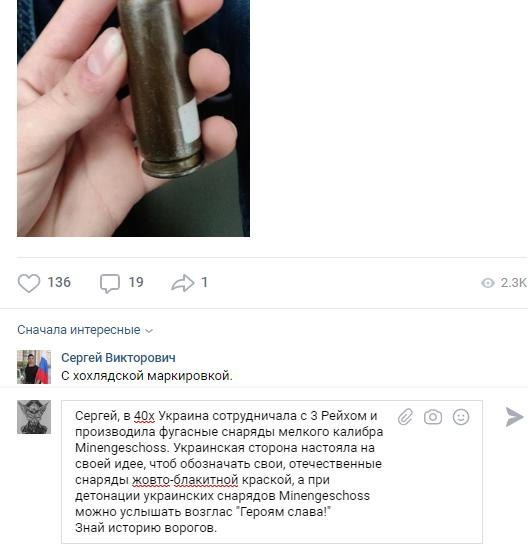The width and height of the screenshot is (528, 545).
Task: Click Сергей Викторович's avatar with flag
Action: click(34, 367)
